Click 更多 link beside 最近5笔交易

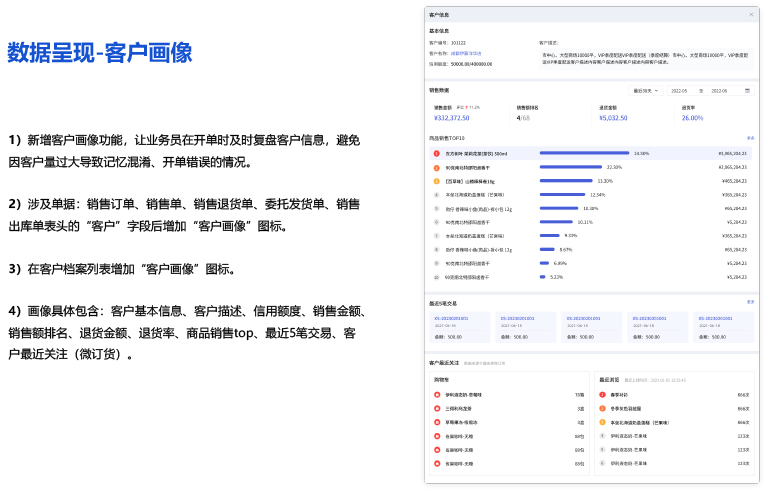coord(750,301)
